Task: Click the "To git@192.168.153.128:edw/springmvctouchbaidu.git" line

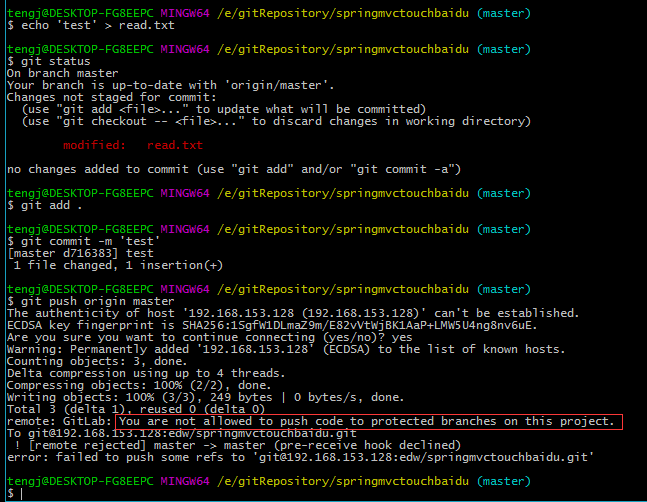Action: pos(182,434)
